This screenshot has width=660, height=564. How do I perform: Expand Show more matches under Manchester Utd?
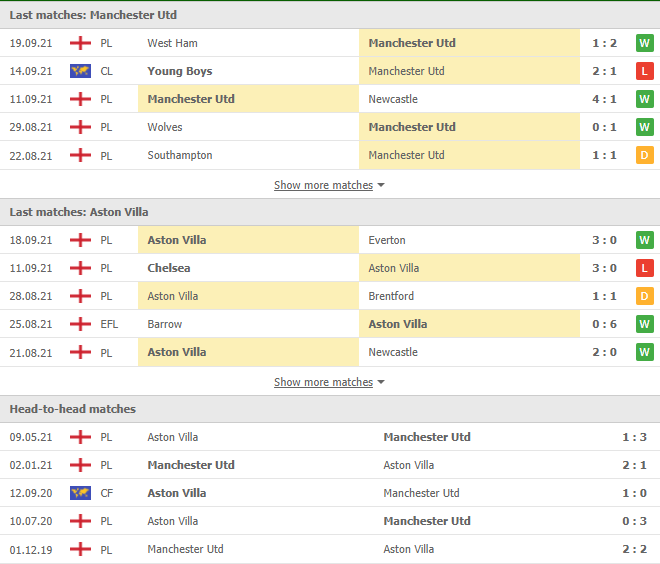(x=323, y=185)
